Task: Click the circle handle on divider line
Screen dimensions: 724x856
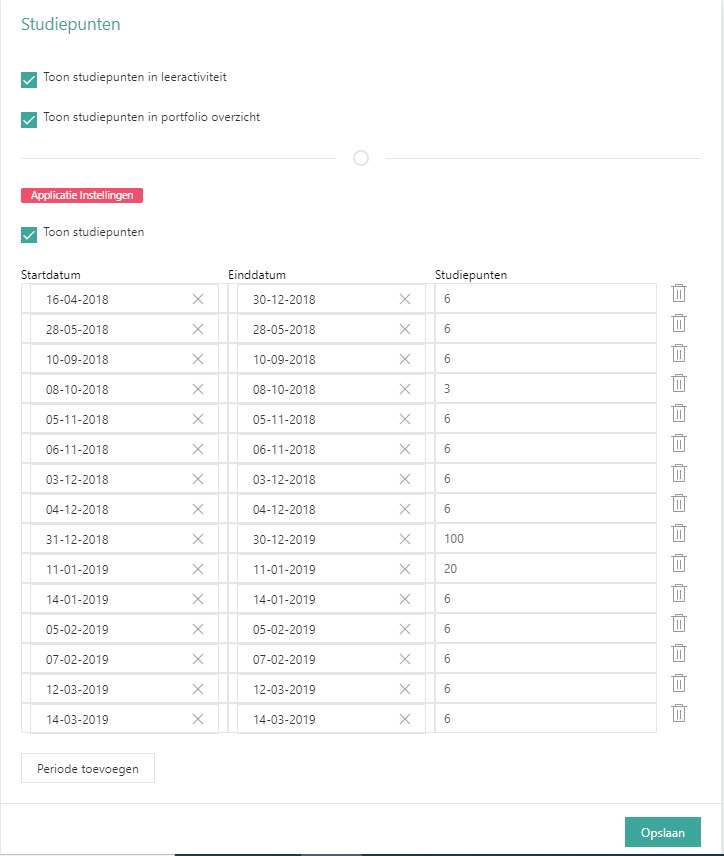Action: pyautogui.click(x=361, y=158)
